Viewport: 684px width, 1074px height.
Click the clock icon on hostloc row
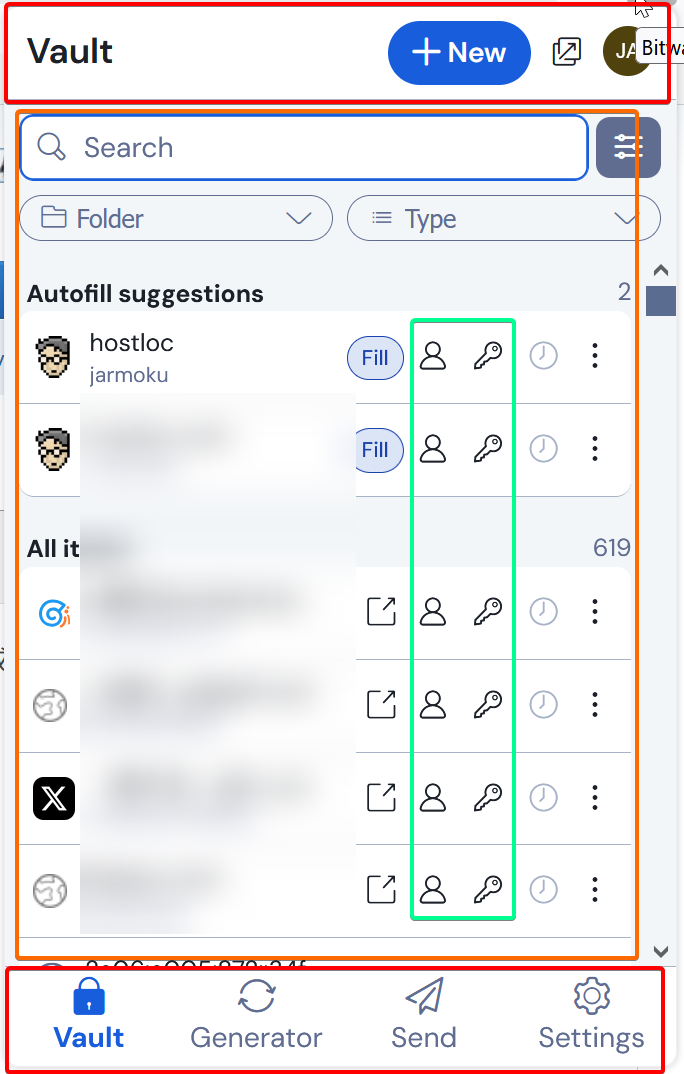pos(544,356)
